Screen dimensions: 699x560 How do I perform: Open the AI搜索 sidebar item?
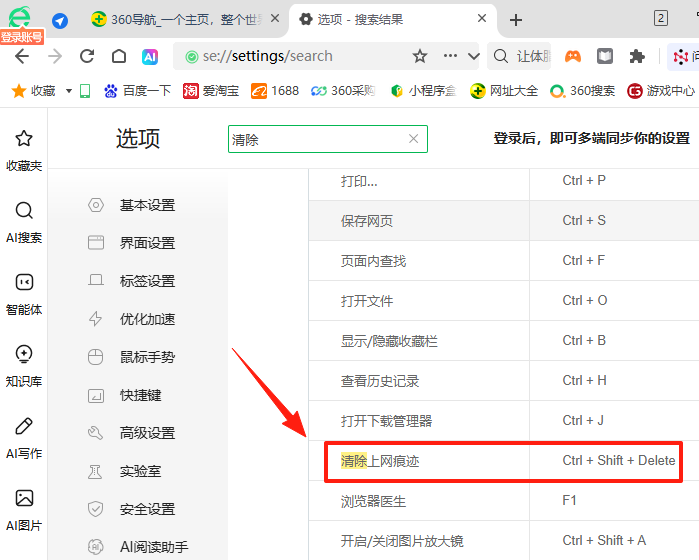click(24, 223)
